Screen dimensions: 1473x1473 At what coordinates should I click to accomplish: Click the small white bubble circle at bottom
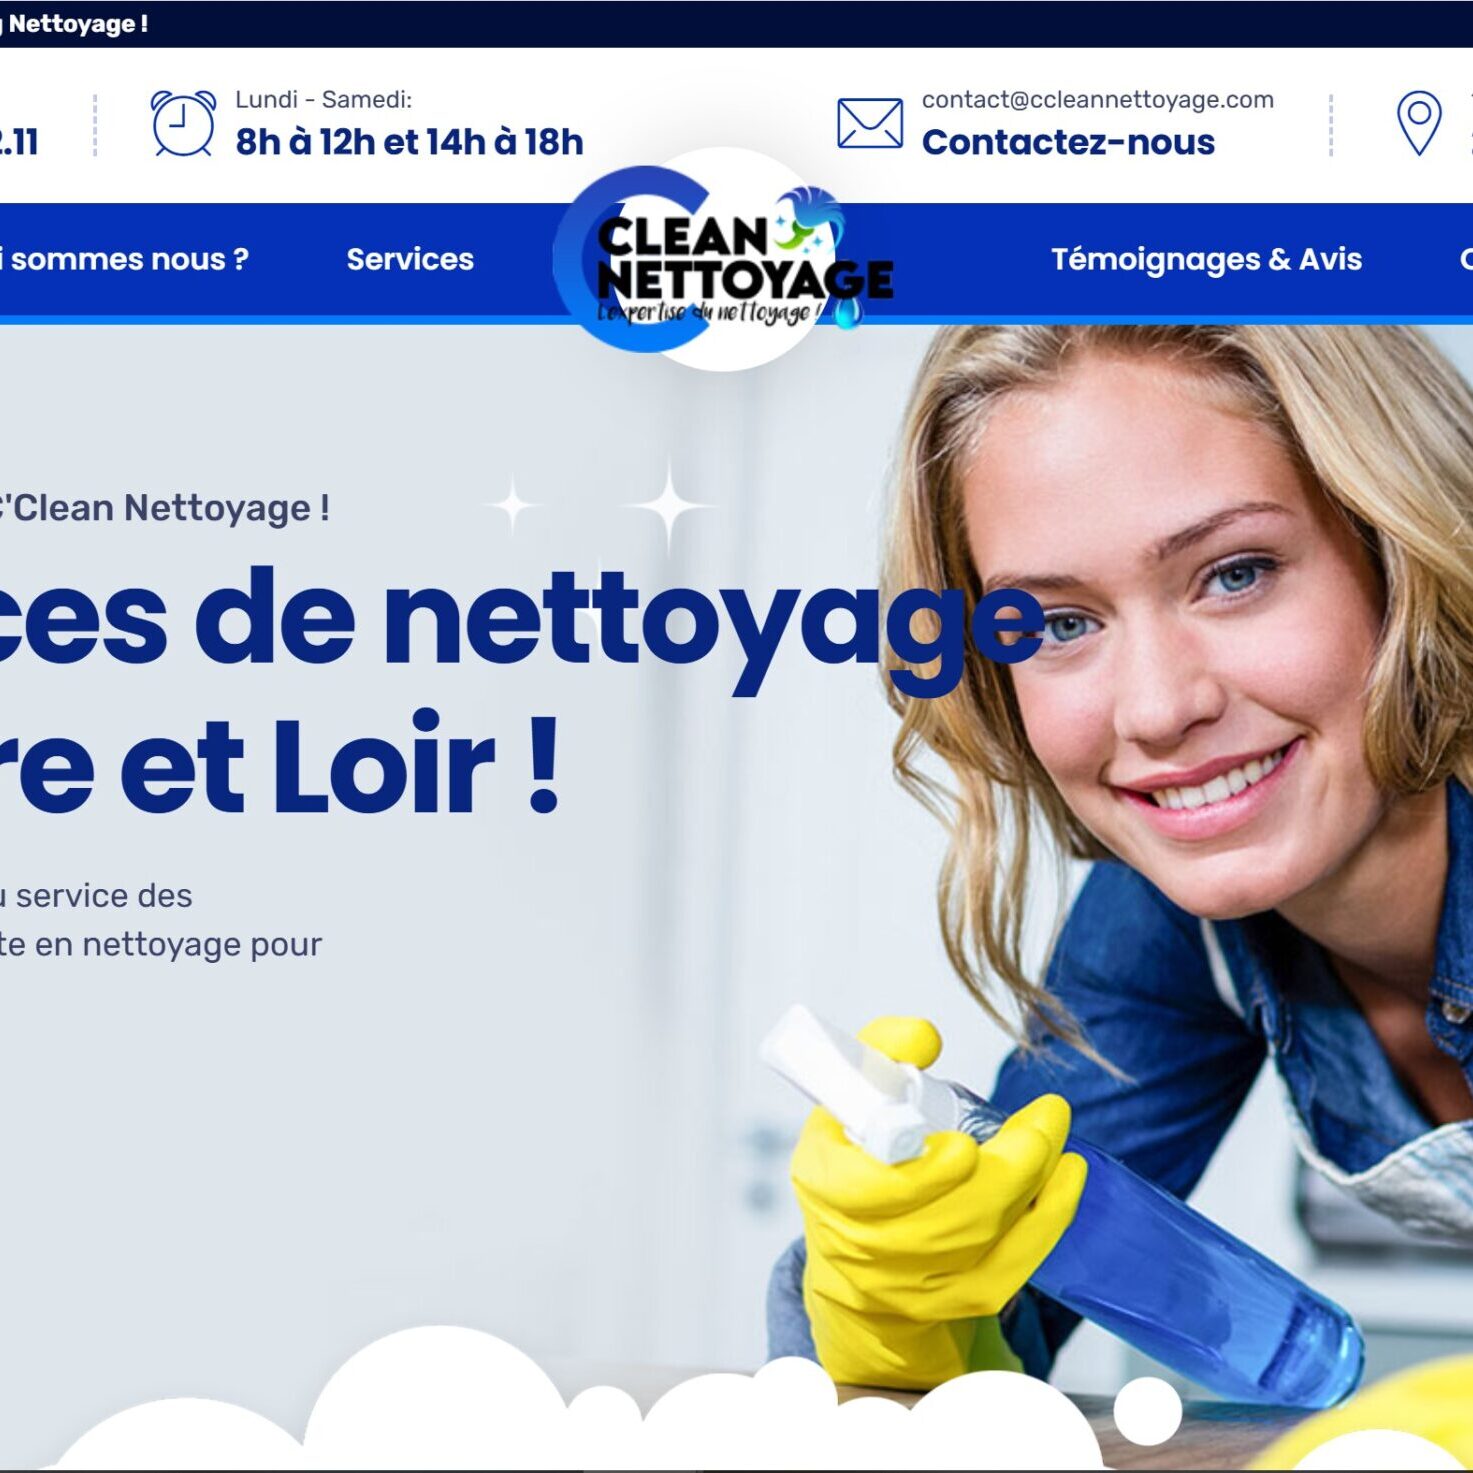[1147, 1410]
